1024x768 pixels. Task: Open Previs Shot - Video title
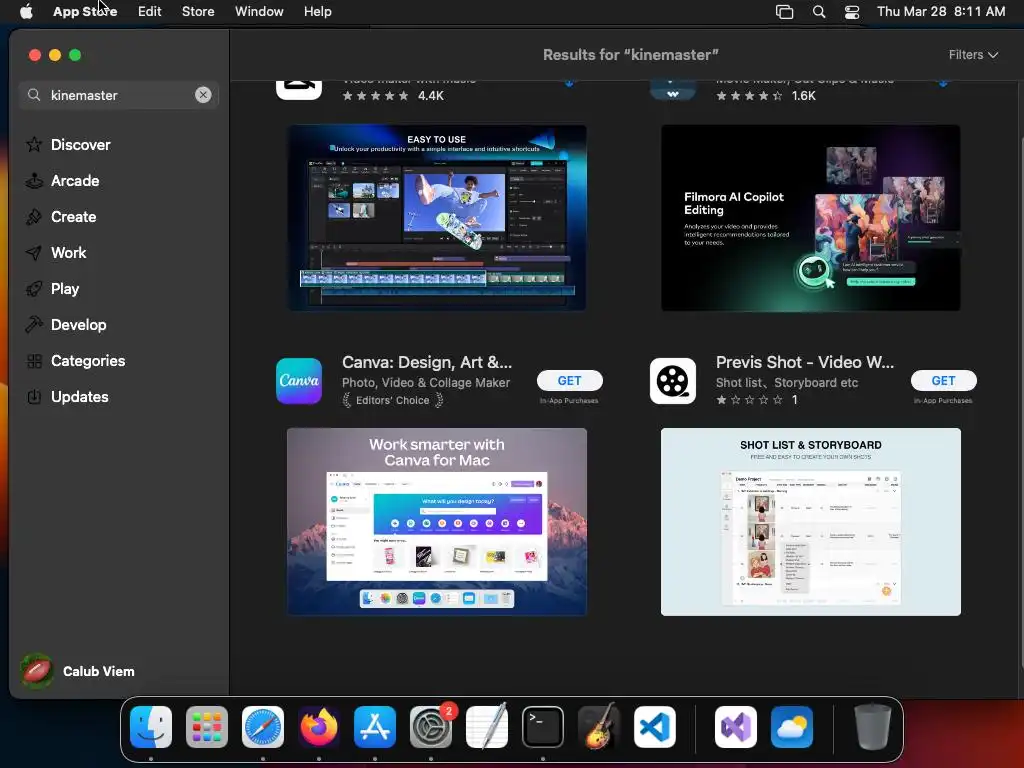coord(805,362)
